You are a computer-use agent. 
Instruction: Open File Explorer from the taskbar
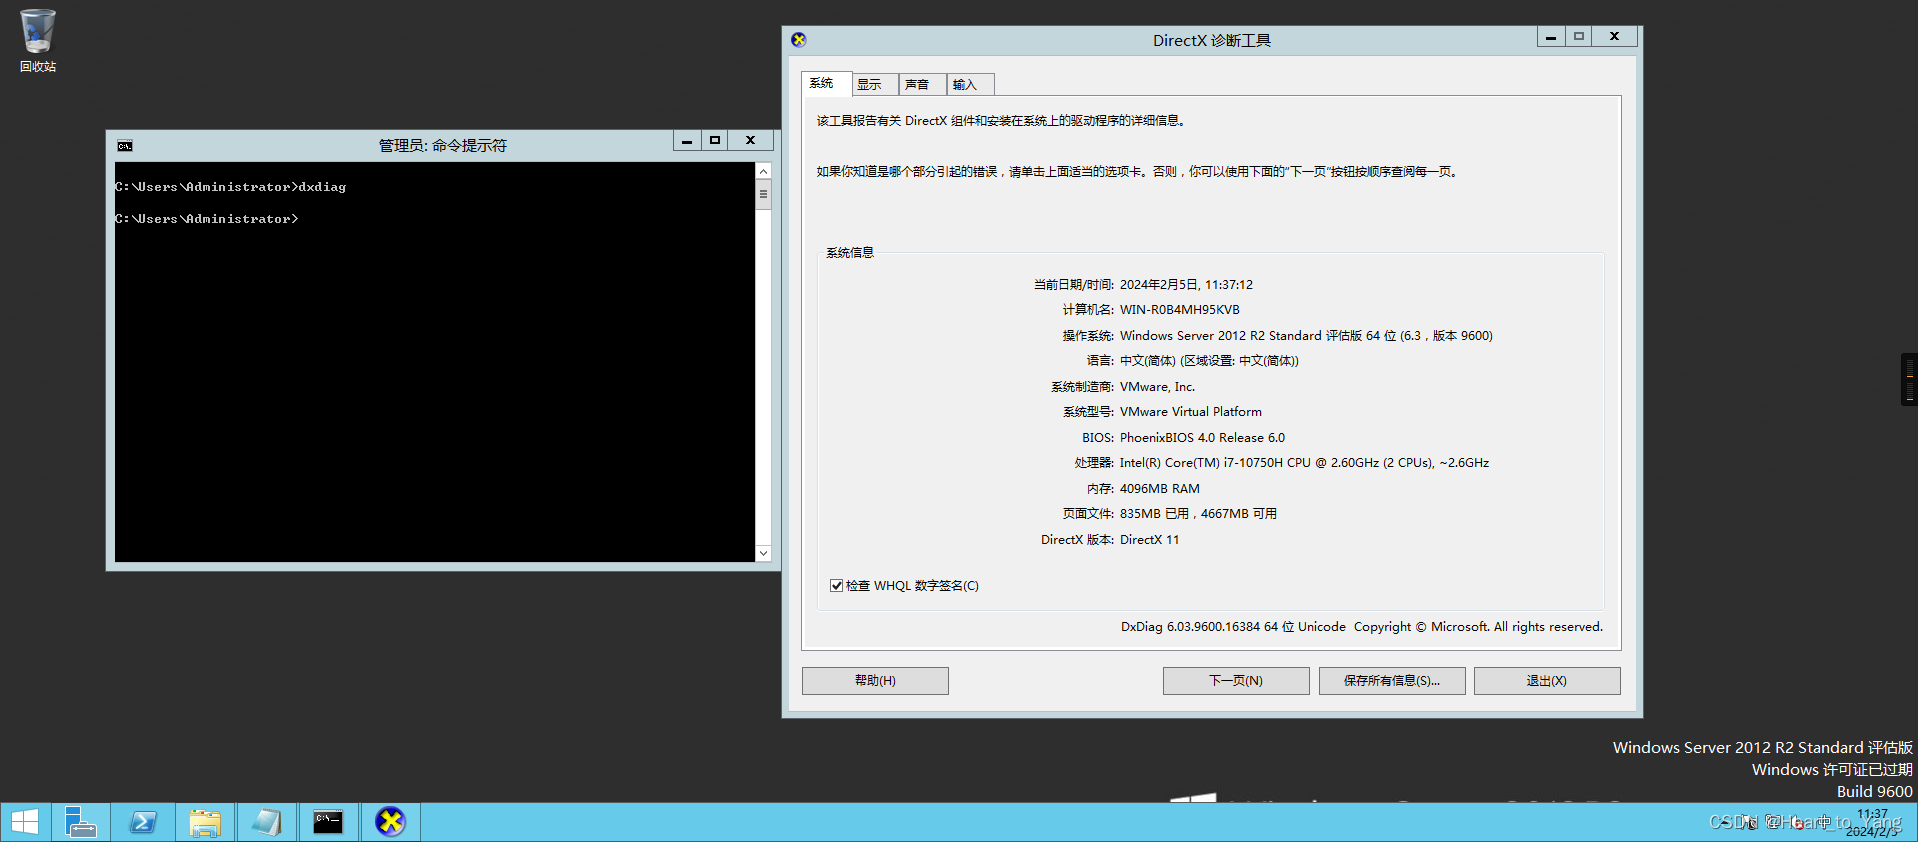tap(205, 822)
